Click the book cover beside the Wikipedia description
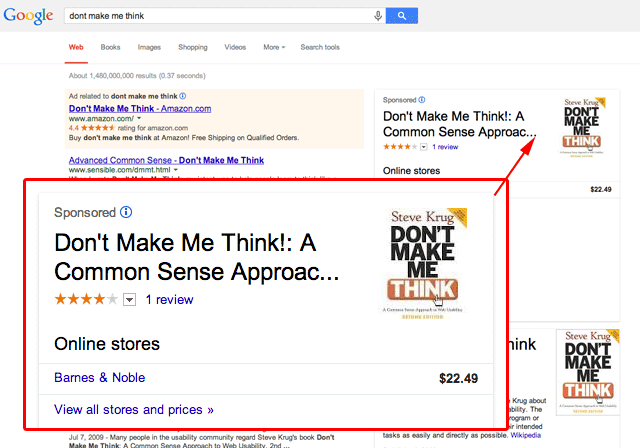The width and height of the screenshot is (640, 448). coord(588,372)
